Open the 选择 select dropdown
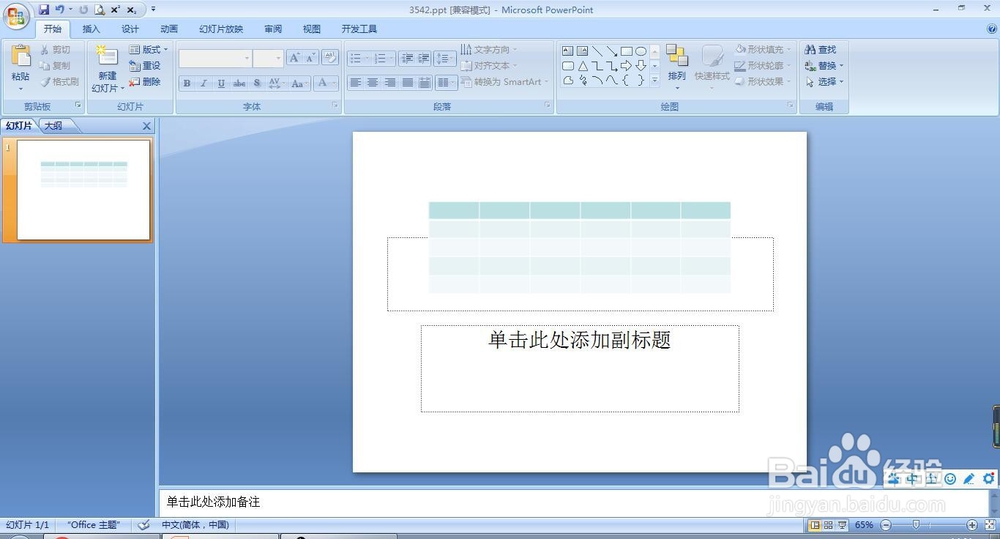Screen dimensions: 1000x539 tap(841, 82)
